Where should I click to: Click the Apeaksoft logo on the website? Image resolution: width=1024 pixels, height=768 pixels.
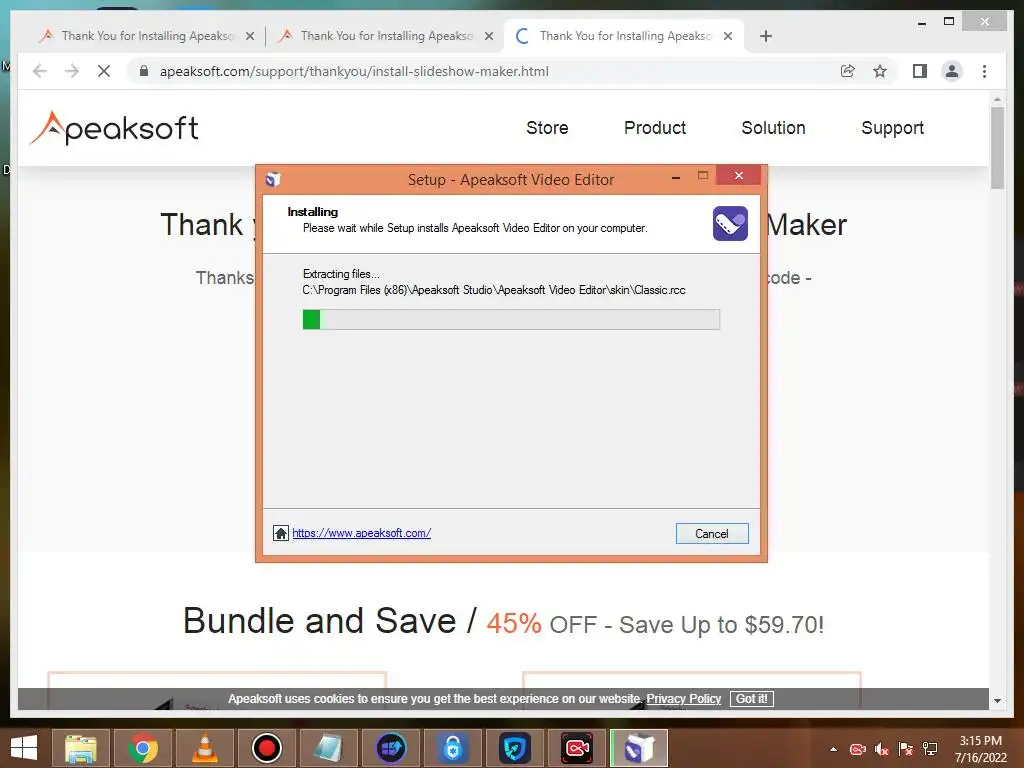pyautogui.click(x=114, y=128)
